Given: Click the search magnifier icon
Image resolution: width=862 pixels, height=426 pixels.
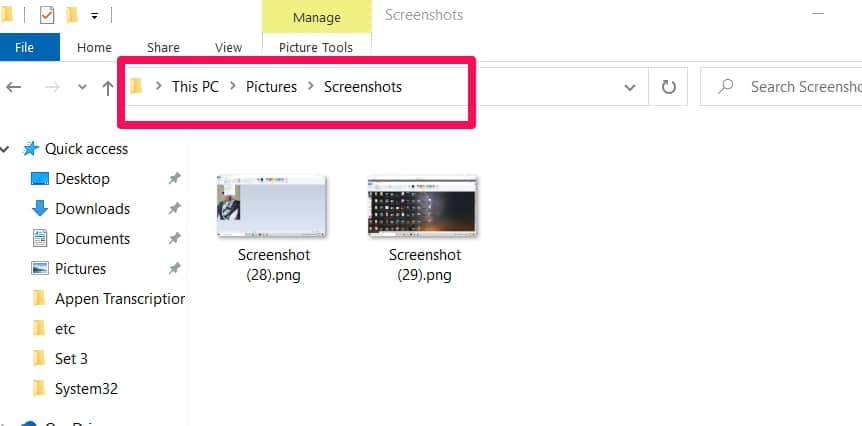Looking at the screenshot, I should point(726,86).
